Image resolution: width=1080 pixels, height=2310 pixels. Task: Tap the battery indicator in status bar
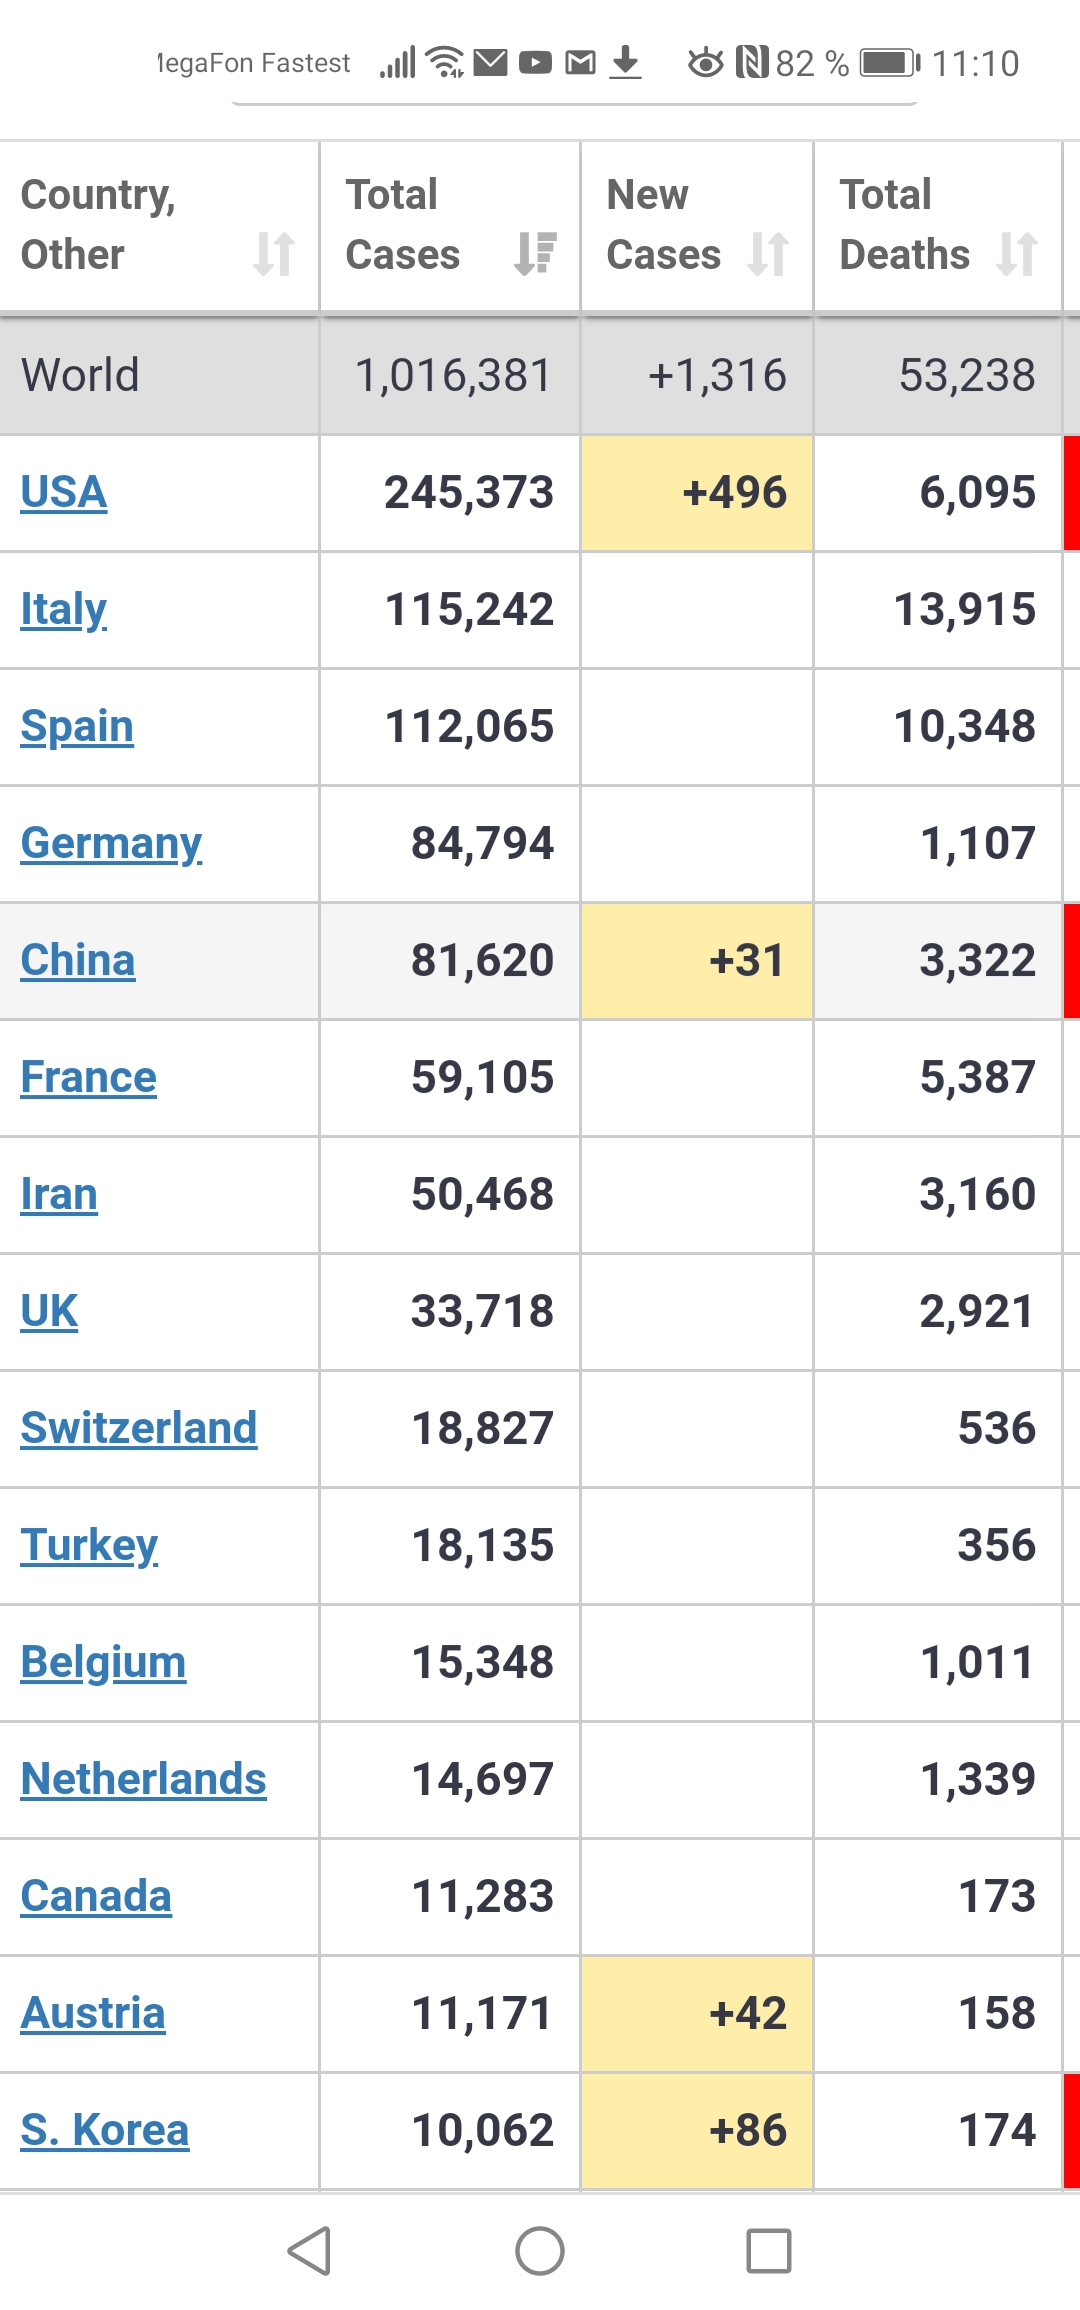pyautogui.click(x=890, y=63)
